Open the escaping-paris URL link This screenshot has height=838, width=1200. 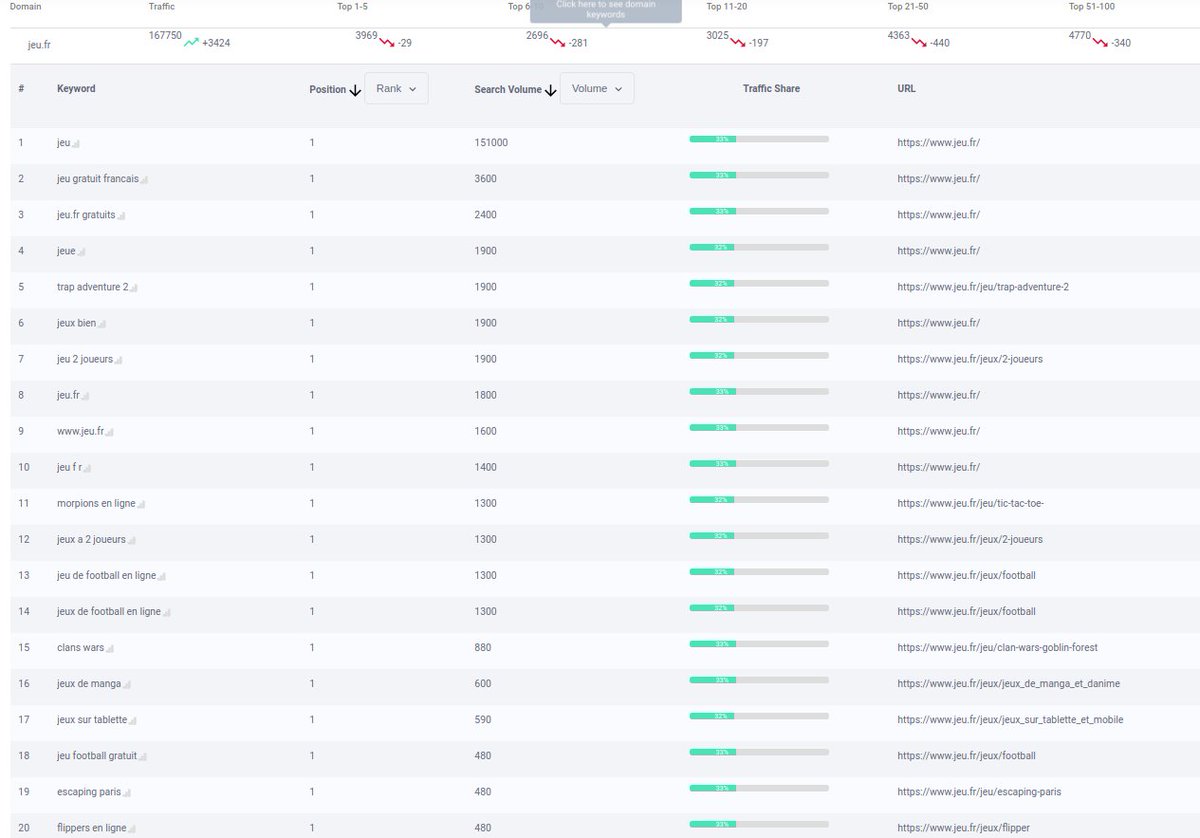point(980,791)
